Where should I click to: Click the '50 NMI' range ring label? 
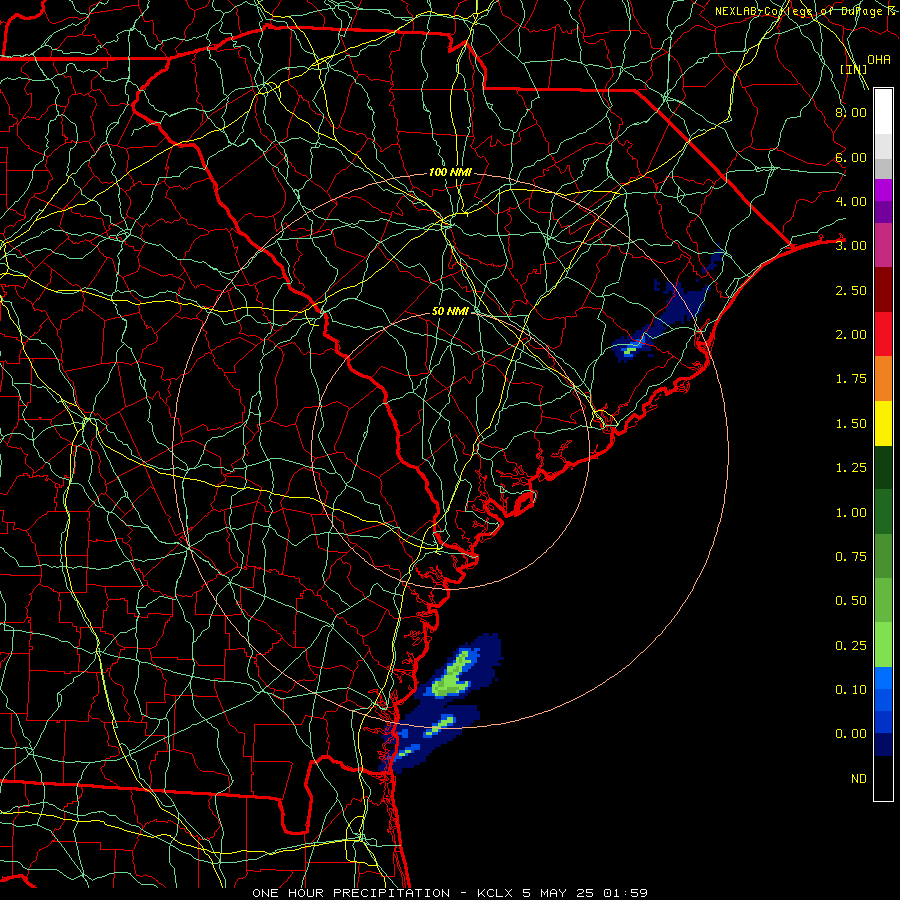click(x=450, y=311)
